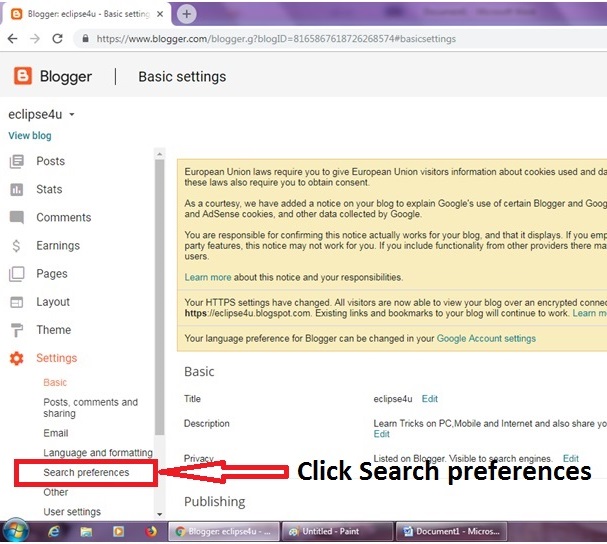The height and width of the screenshot is (544, 607).
Task: Click sidebar scrollbar up arrow
Action: click(159, 154)
